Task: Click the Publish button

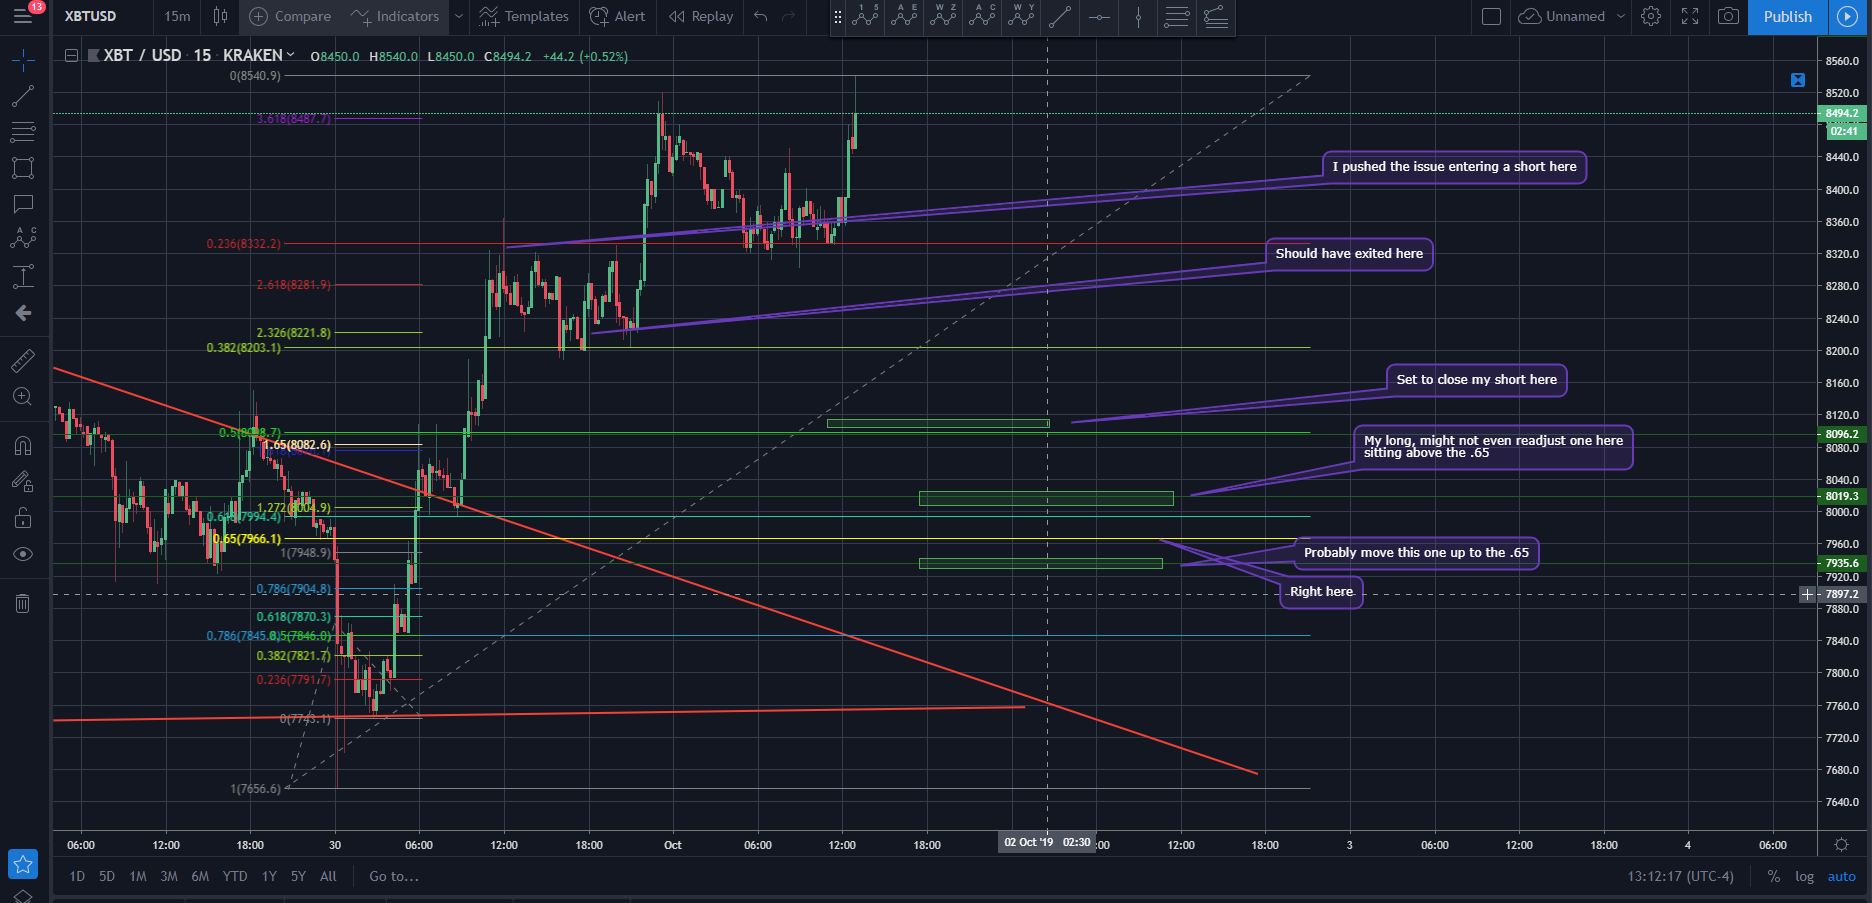Action: 1787,16
